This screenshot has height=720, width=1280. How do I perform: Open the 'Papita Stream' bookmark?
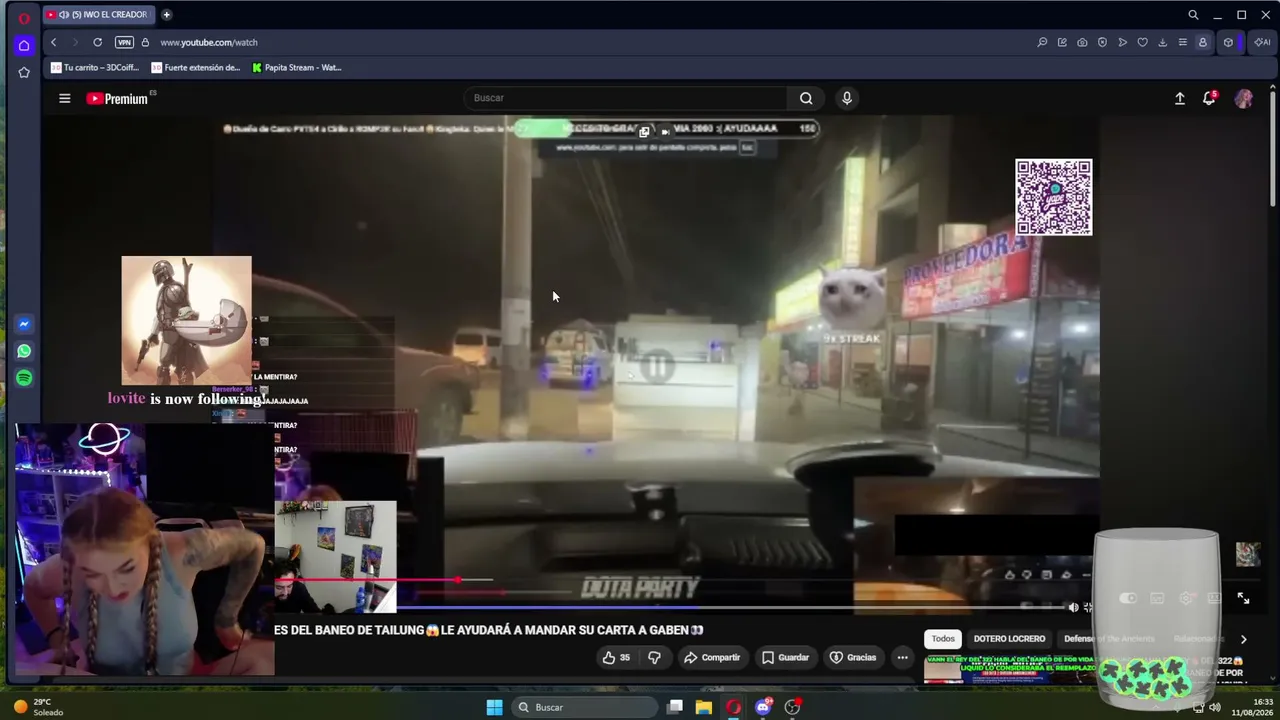(297, 68)
